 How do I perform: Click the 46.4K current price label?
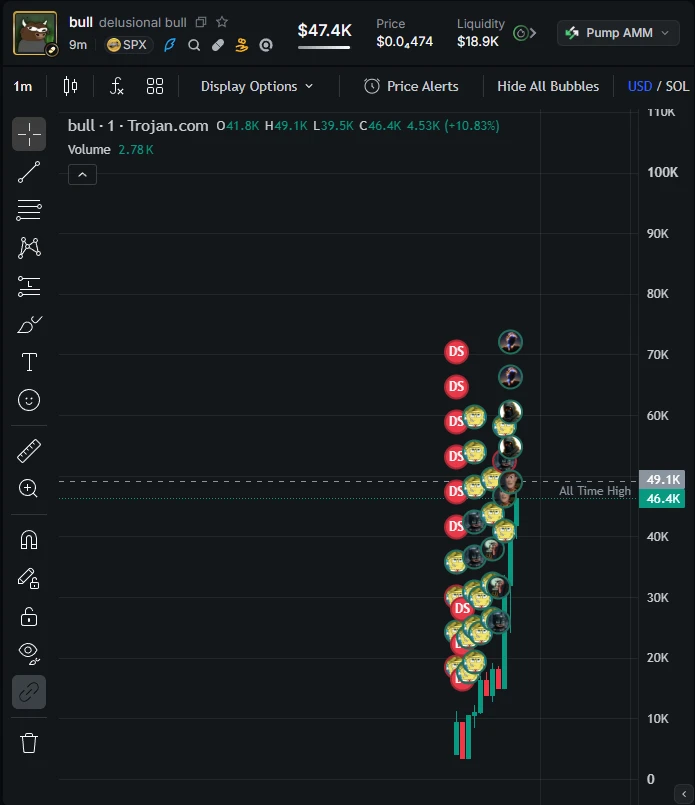tap(662, 499)
